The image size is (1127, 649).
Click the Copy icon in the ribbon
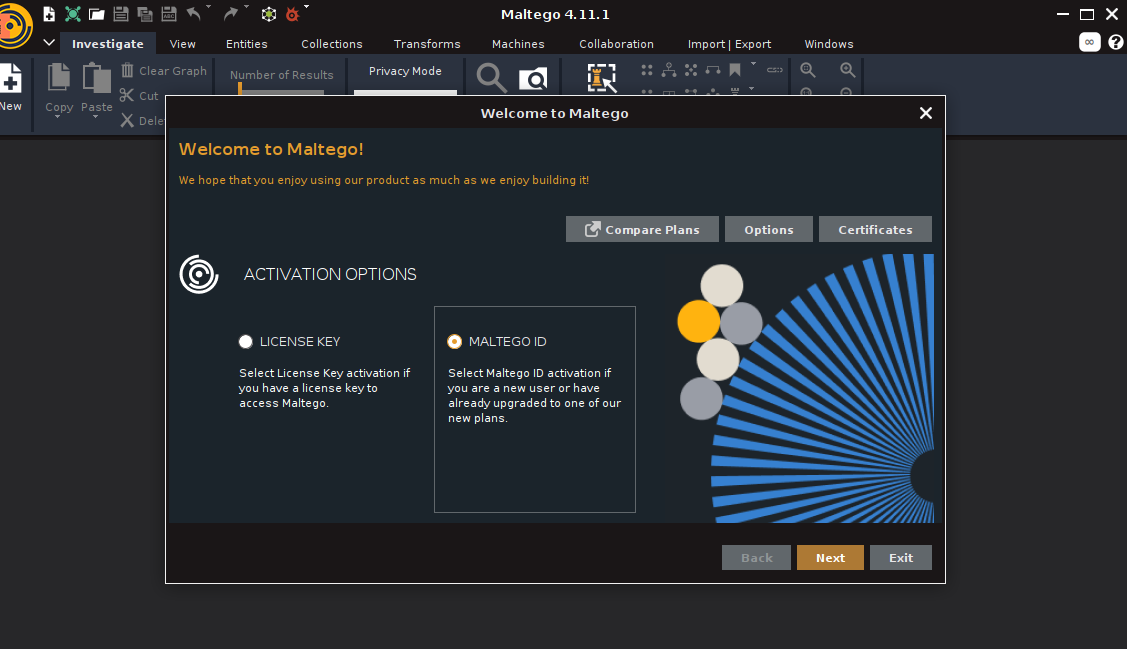click(x=59, y=77)
